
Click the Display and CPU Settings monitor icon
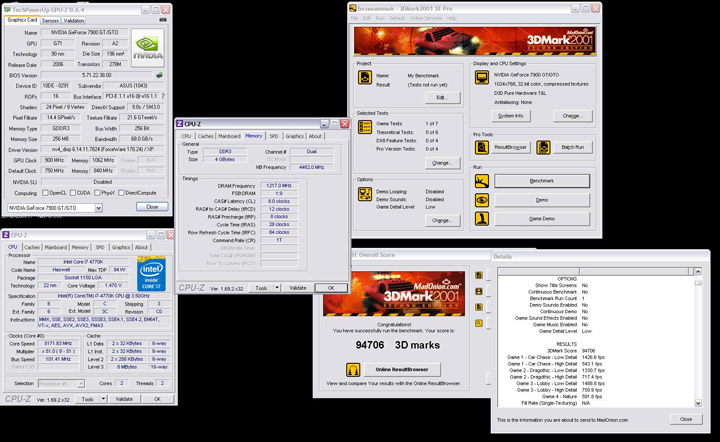[482, 77]
